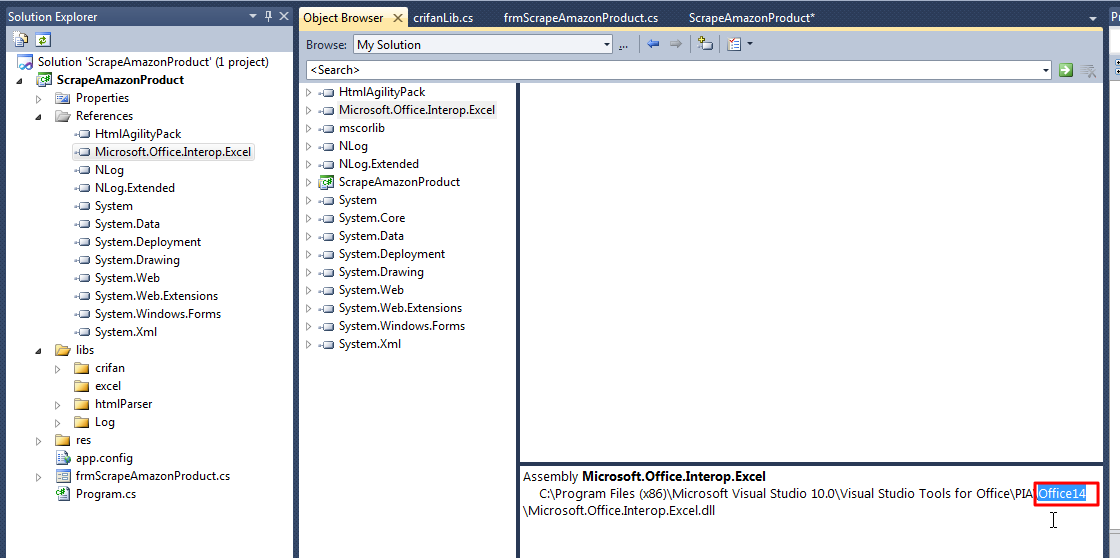Expand the htmlParser folder

[x=58, y=404]
